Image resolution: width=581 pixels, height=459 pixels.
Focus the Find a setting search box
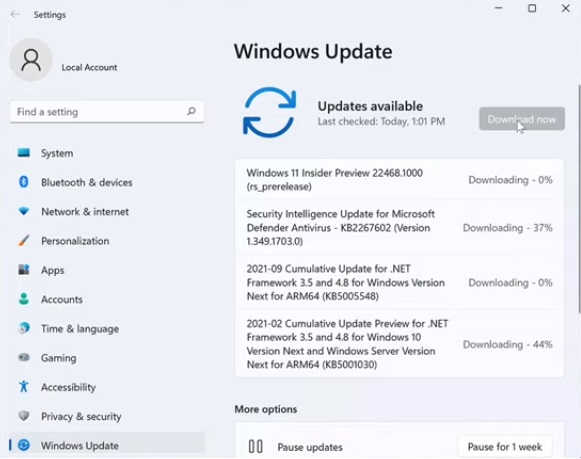click(x=107, y=112)
